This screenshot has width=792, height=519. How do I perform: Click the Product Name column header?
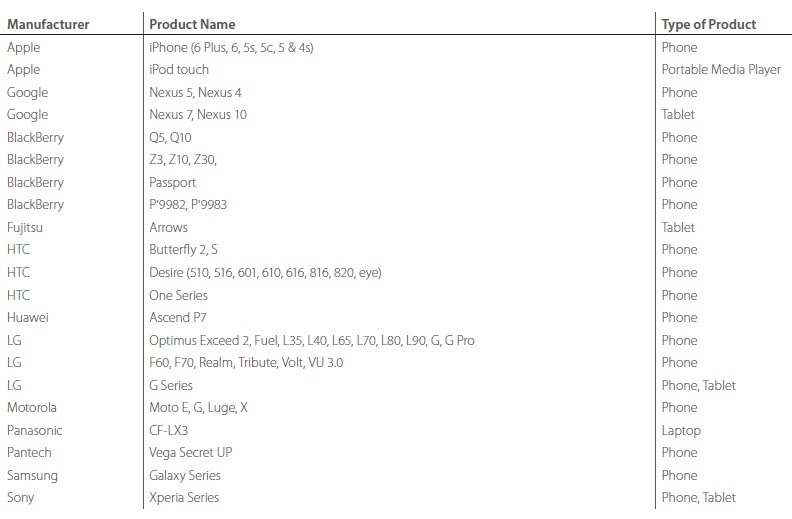point(192,24)
